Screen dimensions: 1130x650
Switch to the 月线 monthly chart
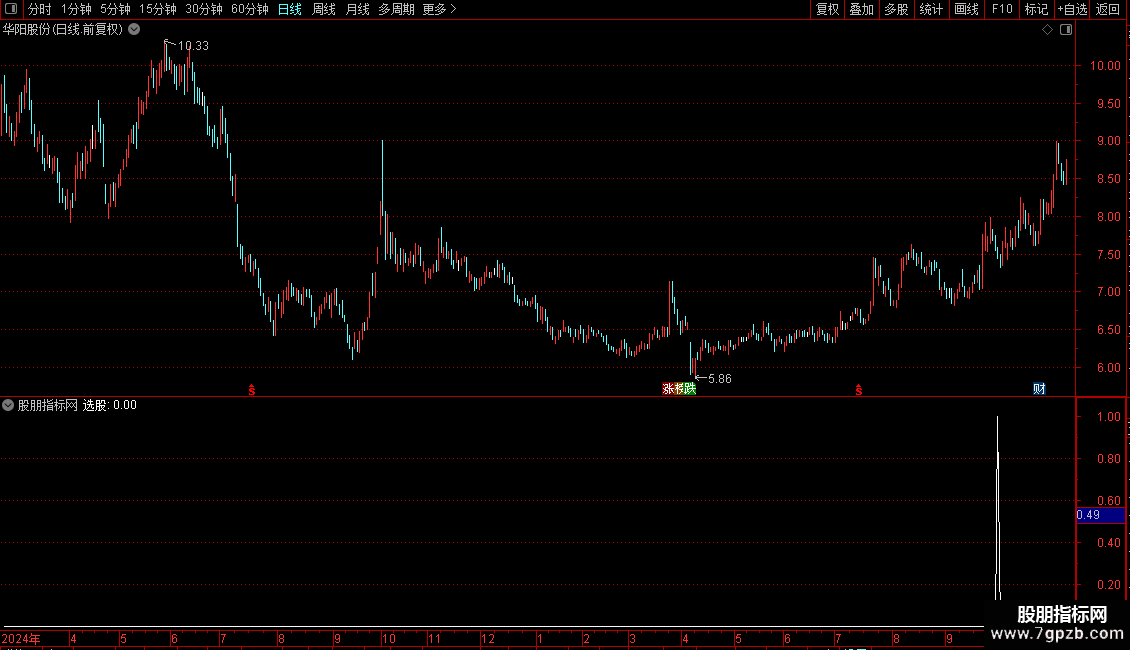tap(357, 9)
